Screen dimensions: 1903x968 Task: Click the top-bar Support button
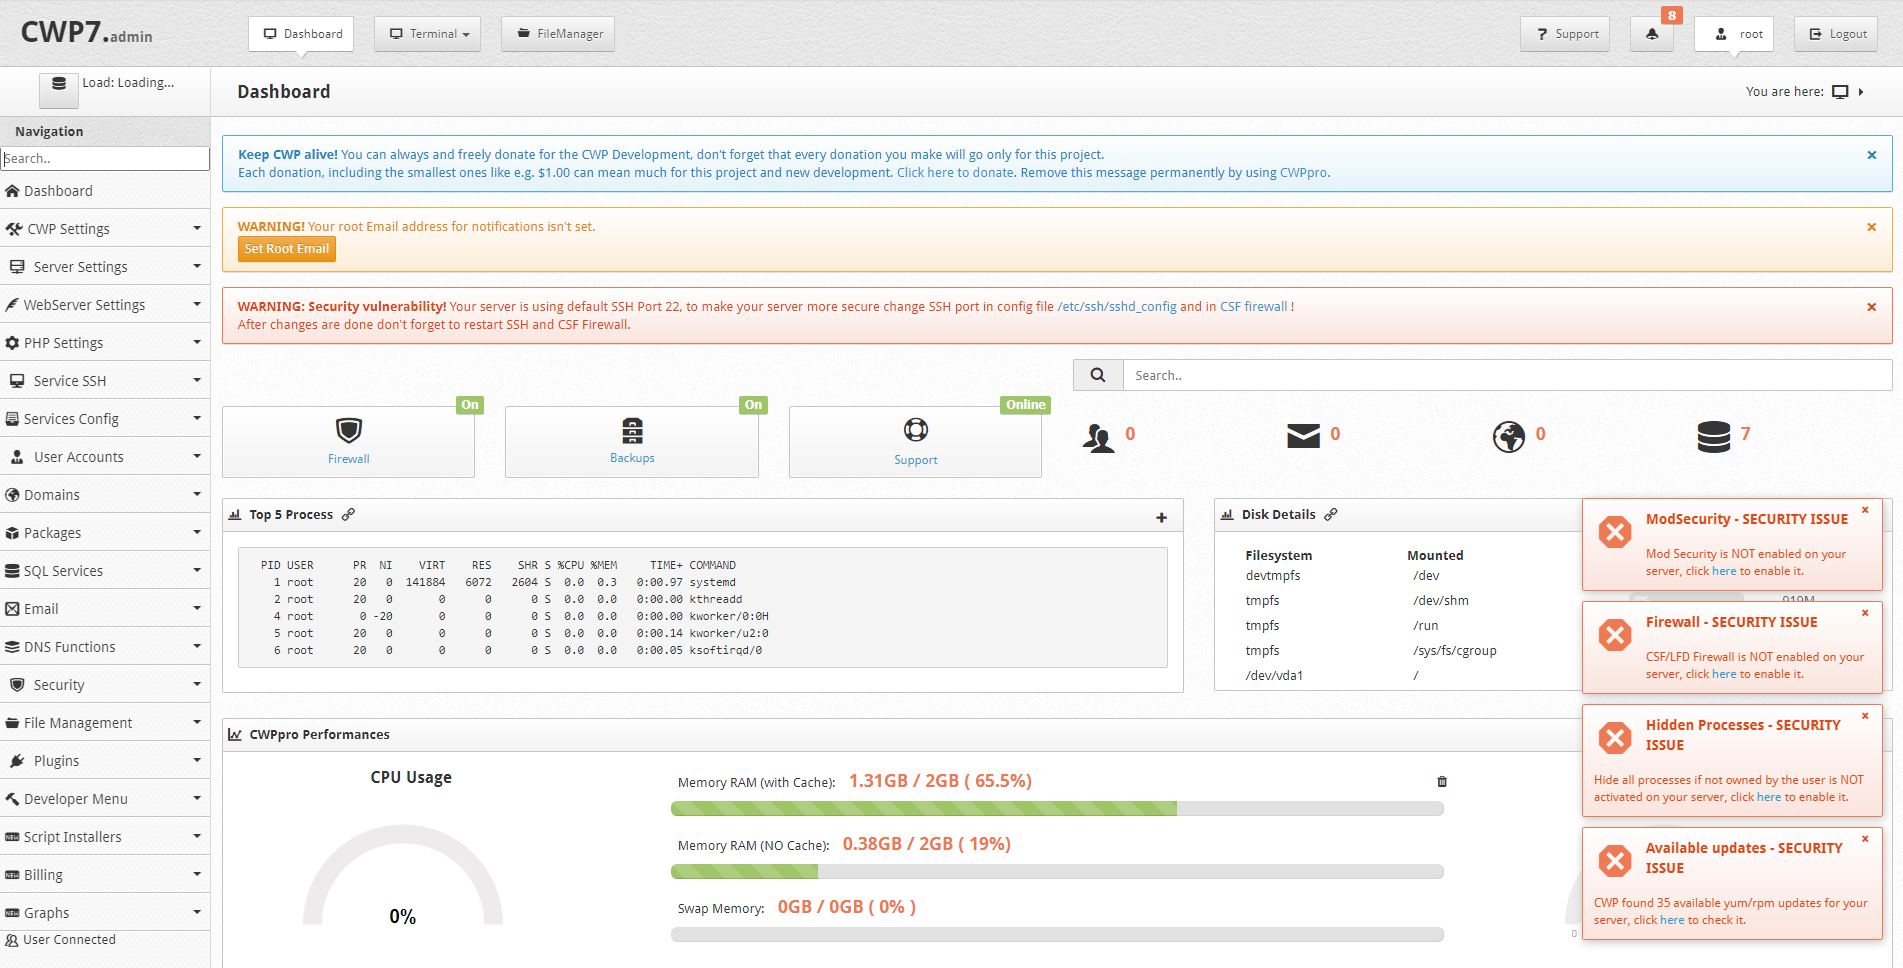coord(1566,34)
